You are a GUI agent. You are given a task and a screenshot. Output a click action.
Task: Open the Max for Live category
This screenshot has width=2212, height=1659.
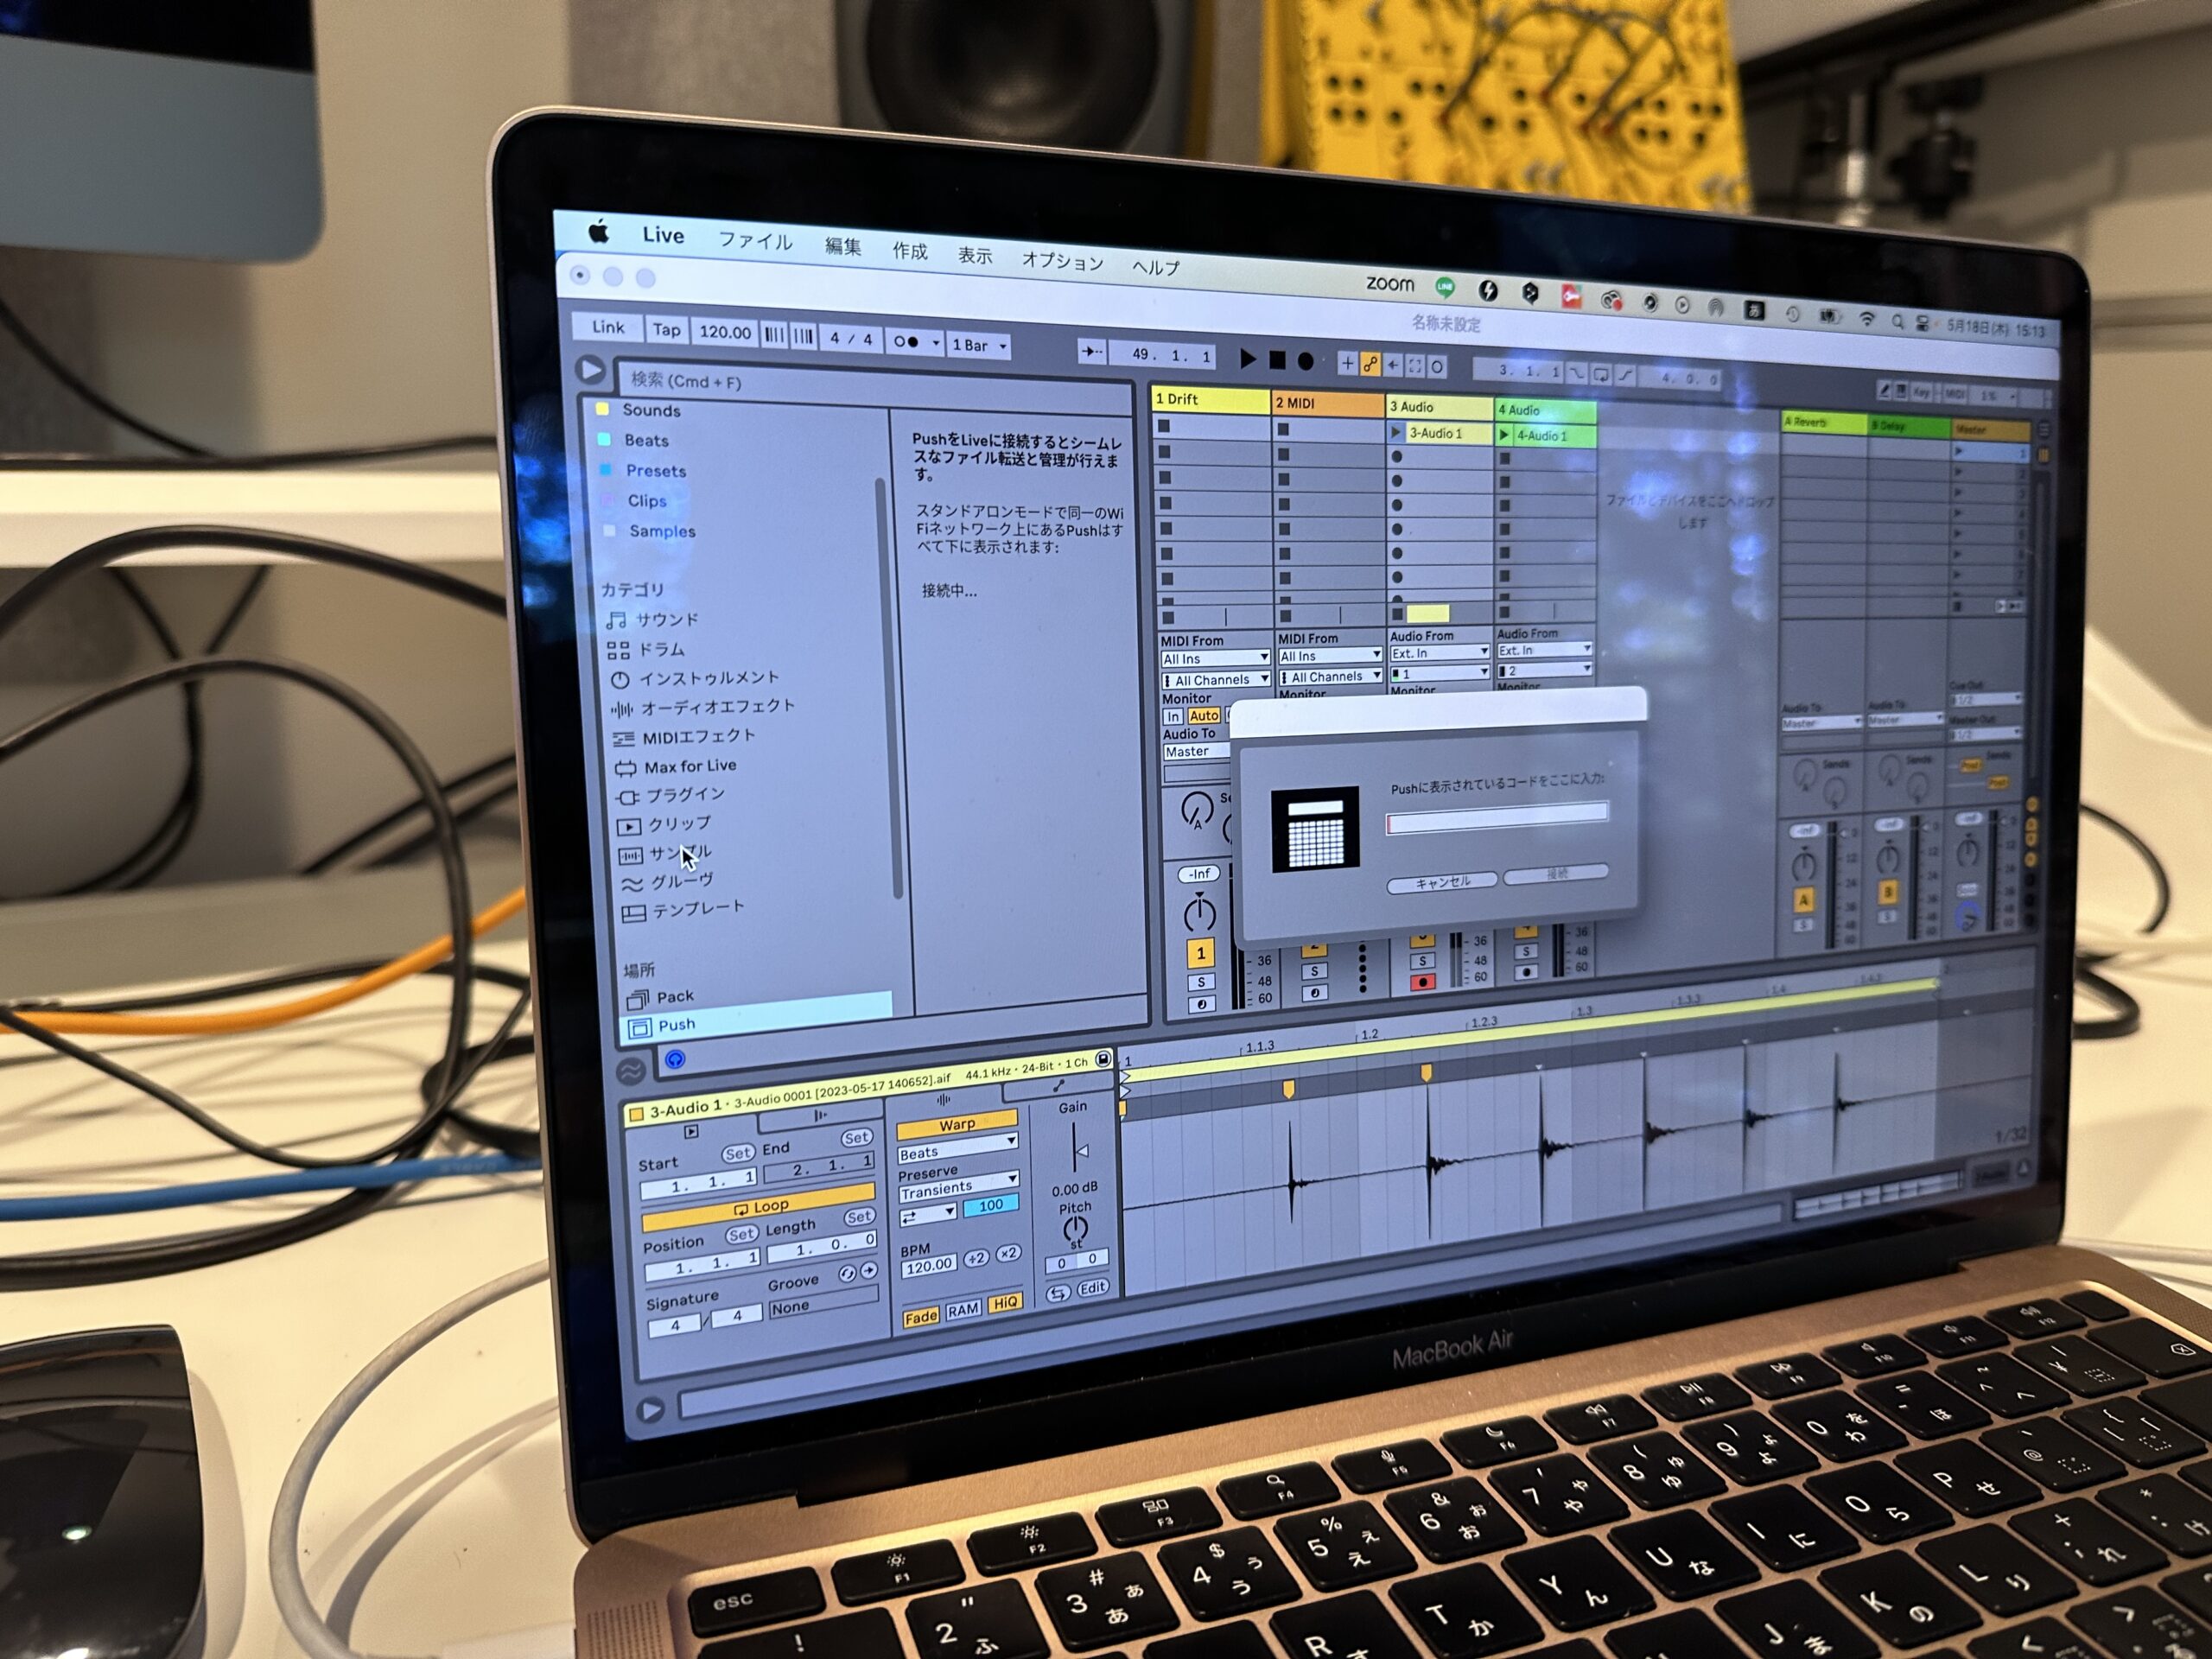676,767
